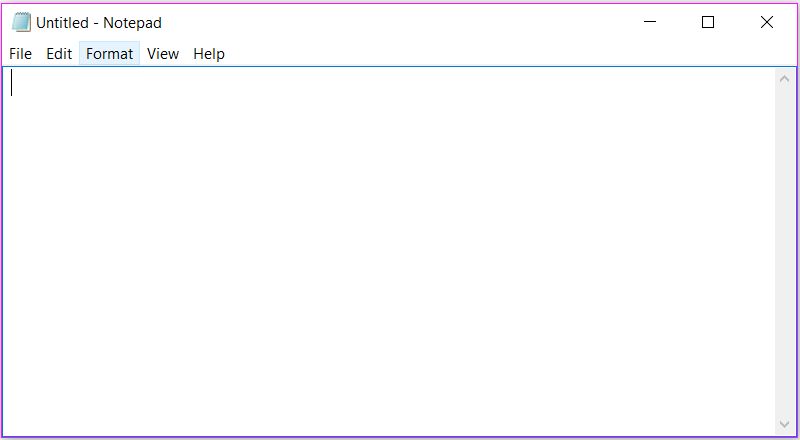The height and width of the screenshot is (440, 800).
Task: Minimize the Notepad window
Action: click(x=650, y=22)
